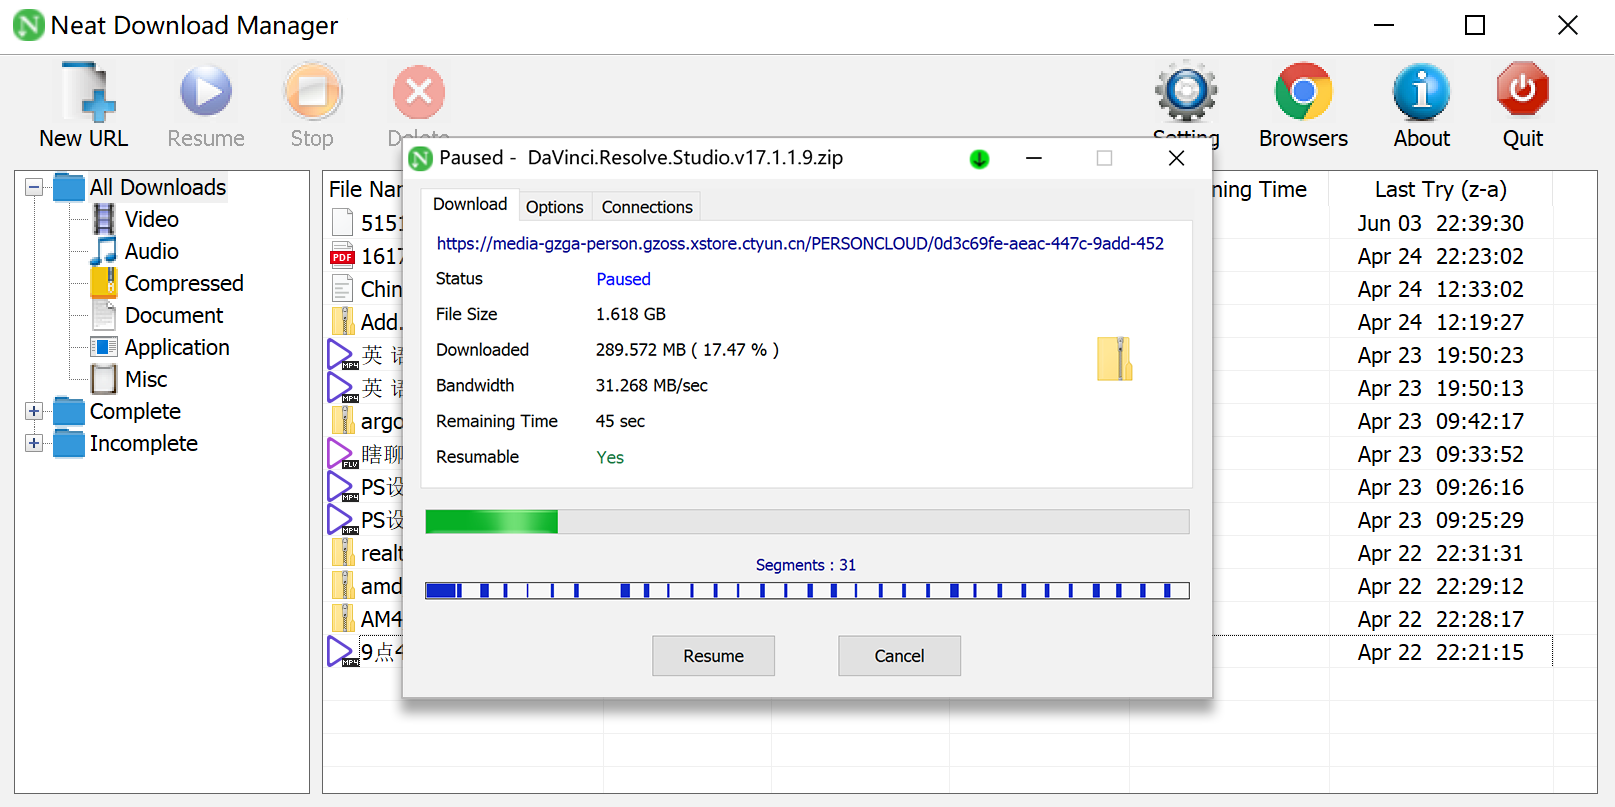The image size is (1615, 807).
Task: Select the Misc category
Action: click(146, 379)
